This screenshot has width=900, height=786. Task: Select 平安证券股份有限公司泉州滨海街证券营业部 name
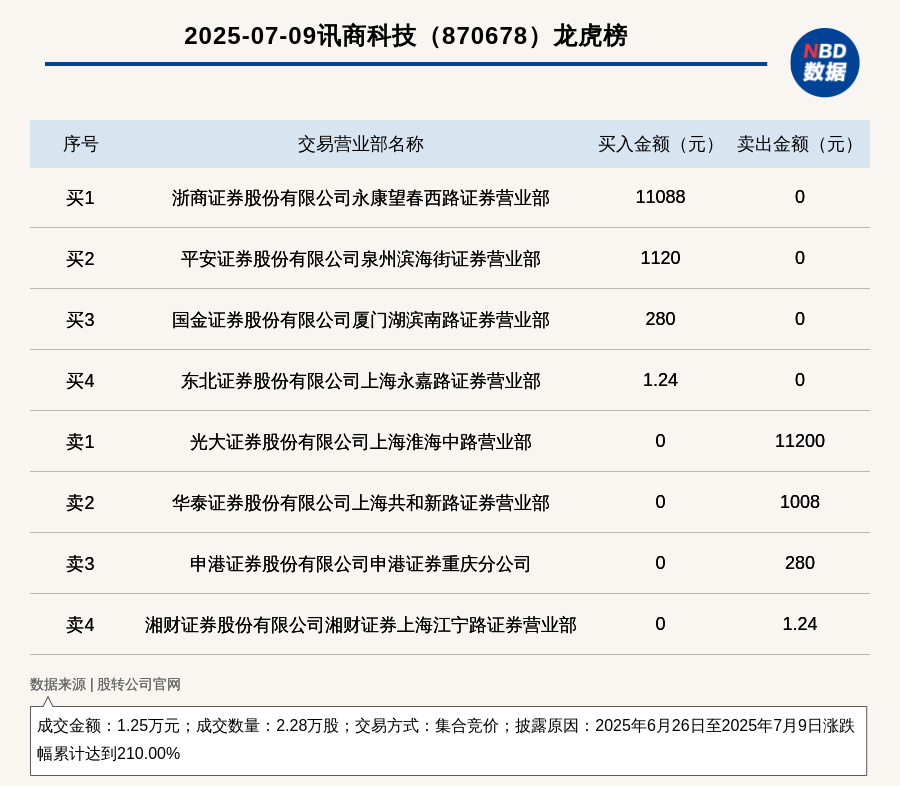click(x=360, y=259)
